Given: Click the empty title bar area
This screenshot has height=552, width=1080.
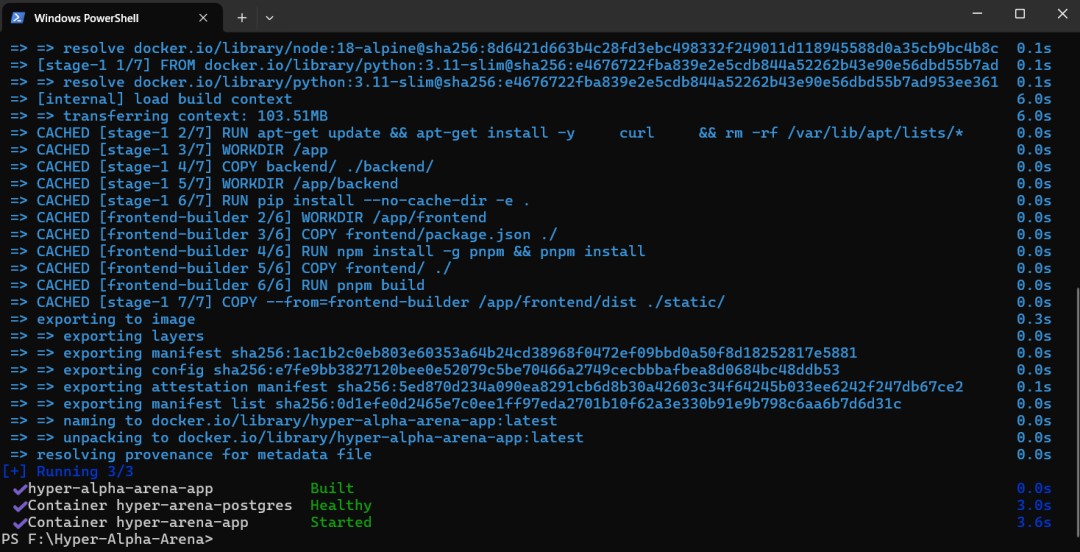Looking at the screenshot, I should pos(600,18).
